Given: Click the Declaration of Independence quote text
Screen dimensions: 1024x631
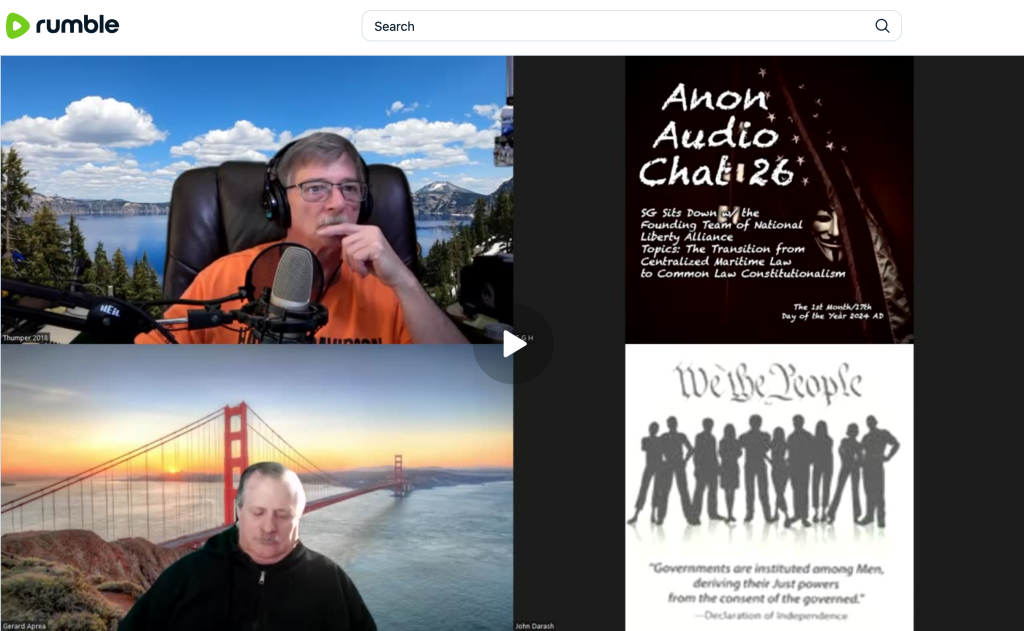Looking at the screenshot, I should [x=768, y=583].
